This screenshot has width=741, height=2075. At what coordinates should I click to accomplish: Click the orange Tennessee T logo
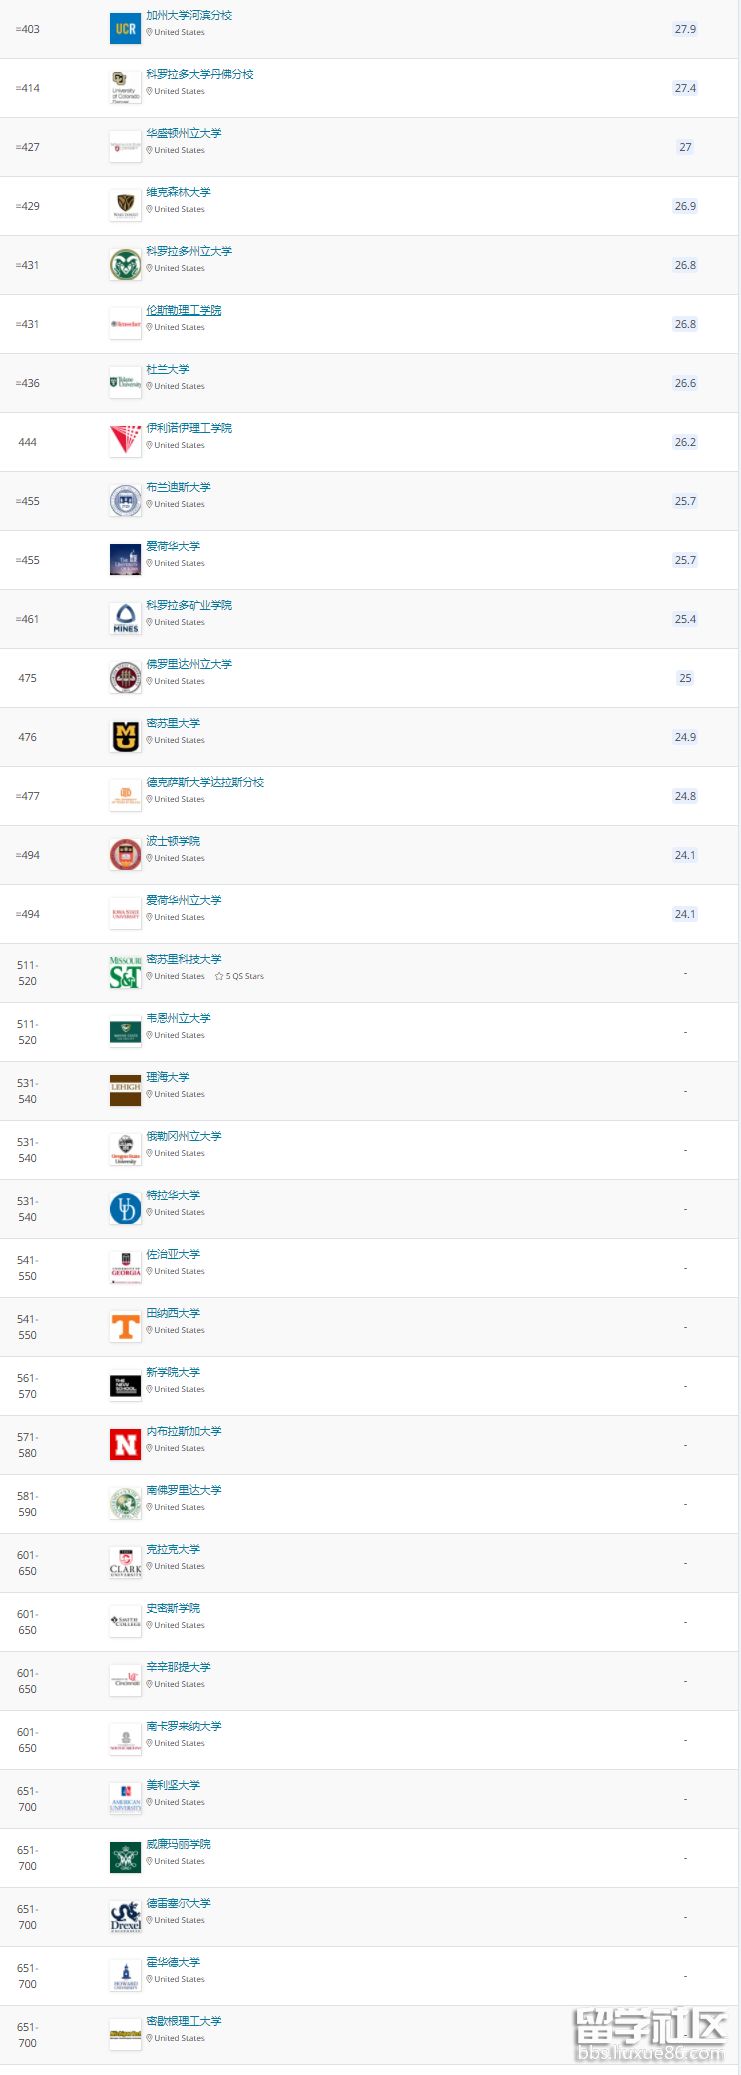(x=125, y=1327)
